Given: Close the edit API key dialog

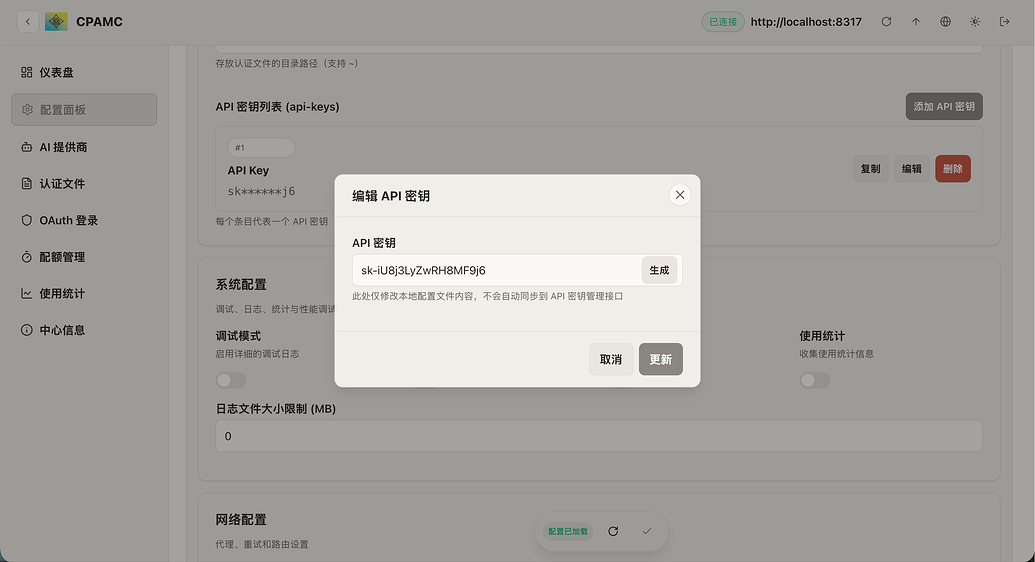Looking at the screenshot, I should pyautogui.click(x=680, y=195).
